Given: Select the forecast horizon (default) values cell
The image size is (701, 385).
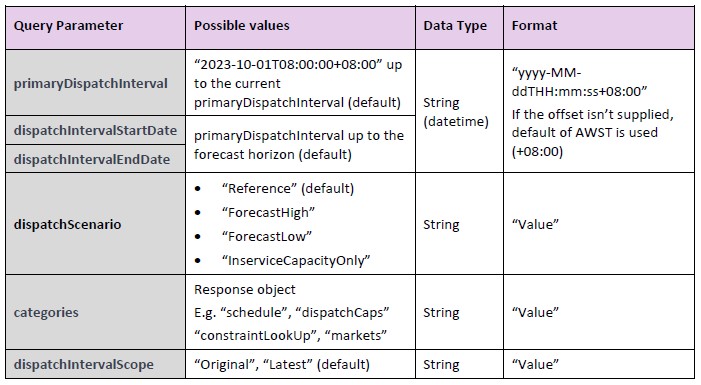Looking at the screenshot, I should tap(300, 144).
